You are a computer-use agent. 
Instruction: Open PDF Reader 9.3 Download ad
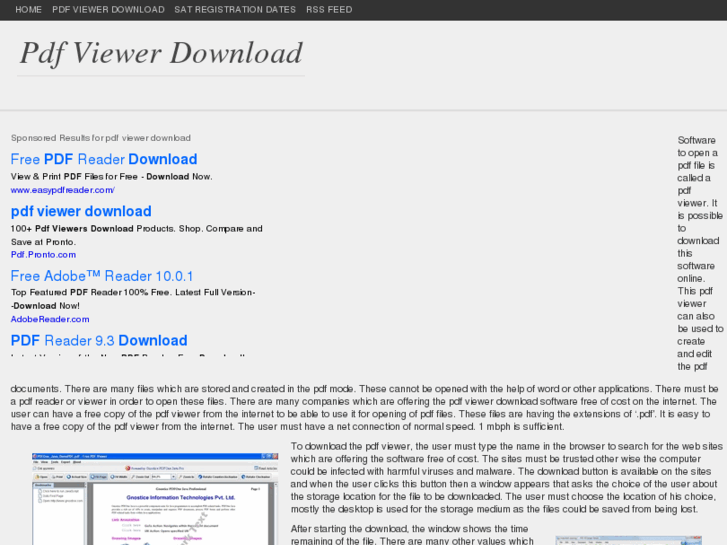(99, 340)
